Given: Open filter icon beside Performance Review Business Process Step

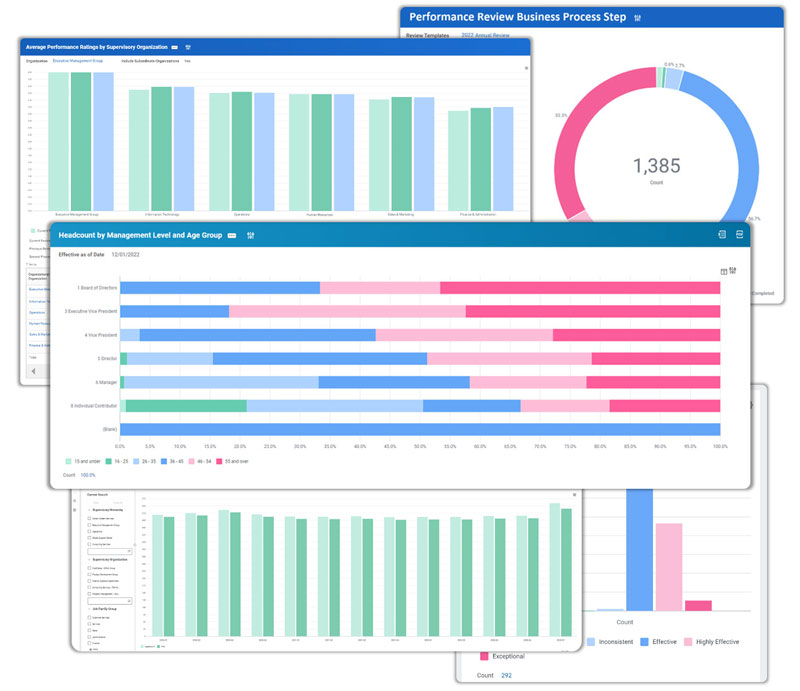Looking at the screenshot, I should click(637, 18).
